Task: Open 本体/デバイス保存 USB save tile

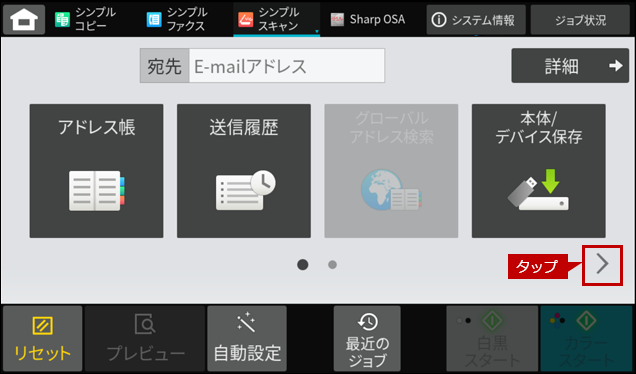Action: pos(538,171)
